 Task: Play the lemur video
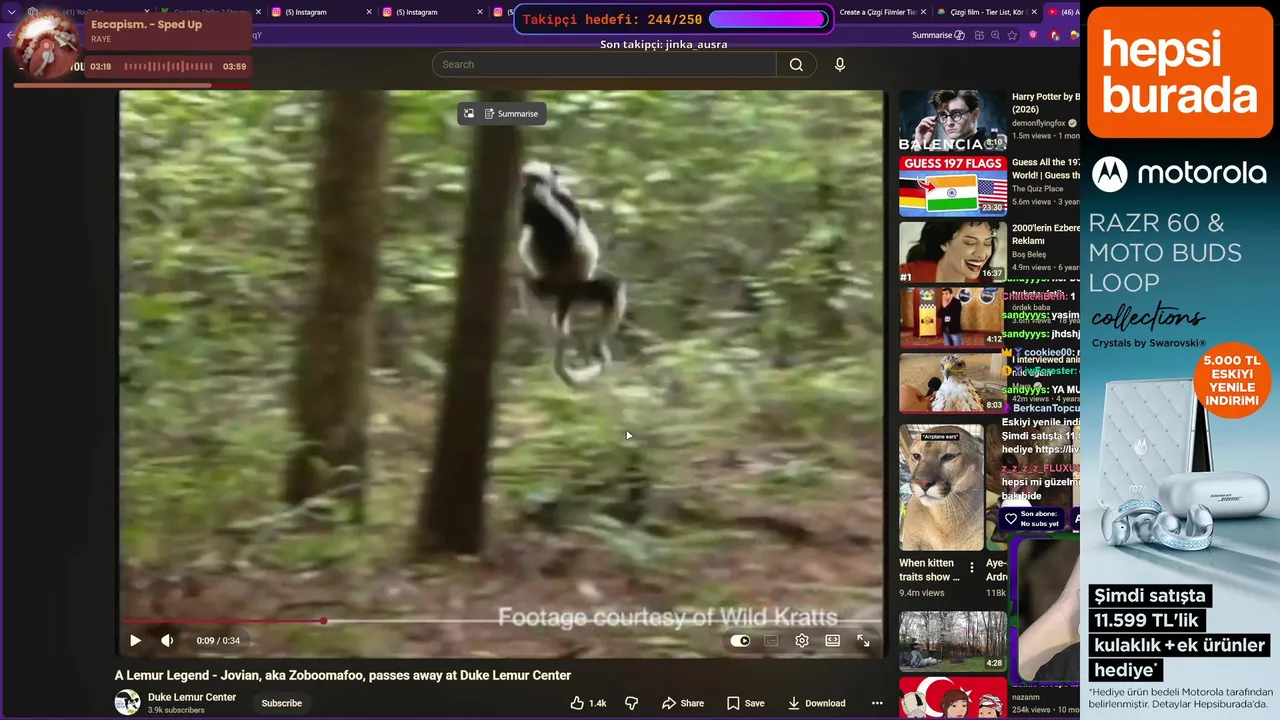point(135,641)
